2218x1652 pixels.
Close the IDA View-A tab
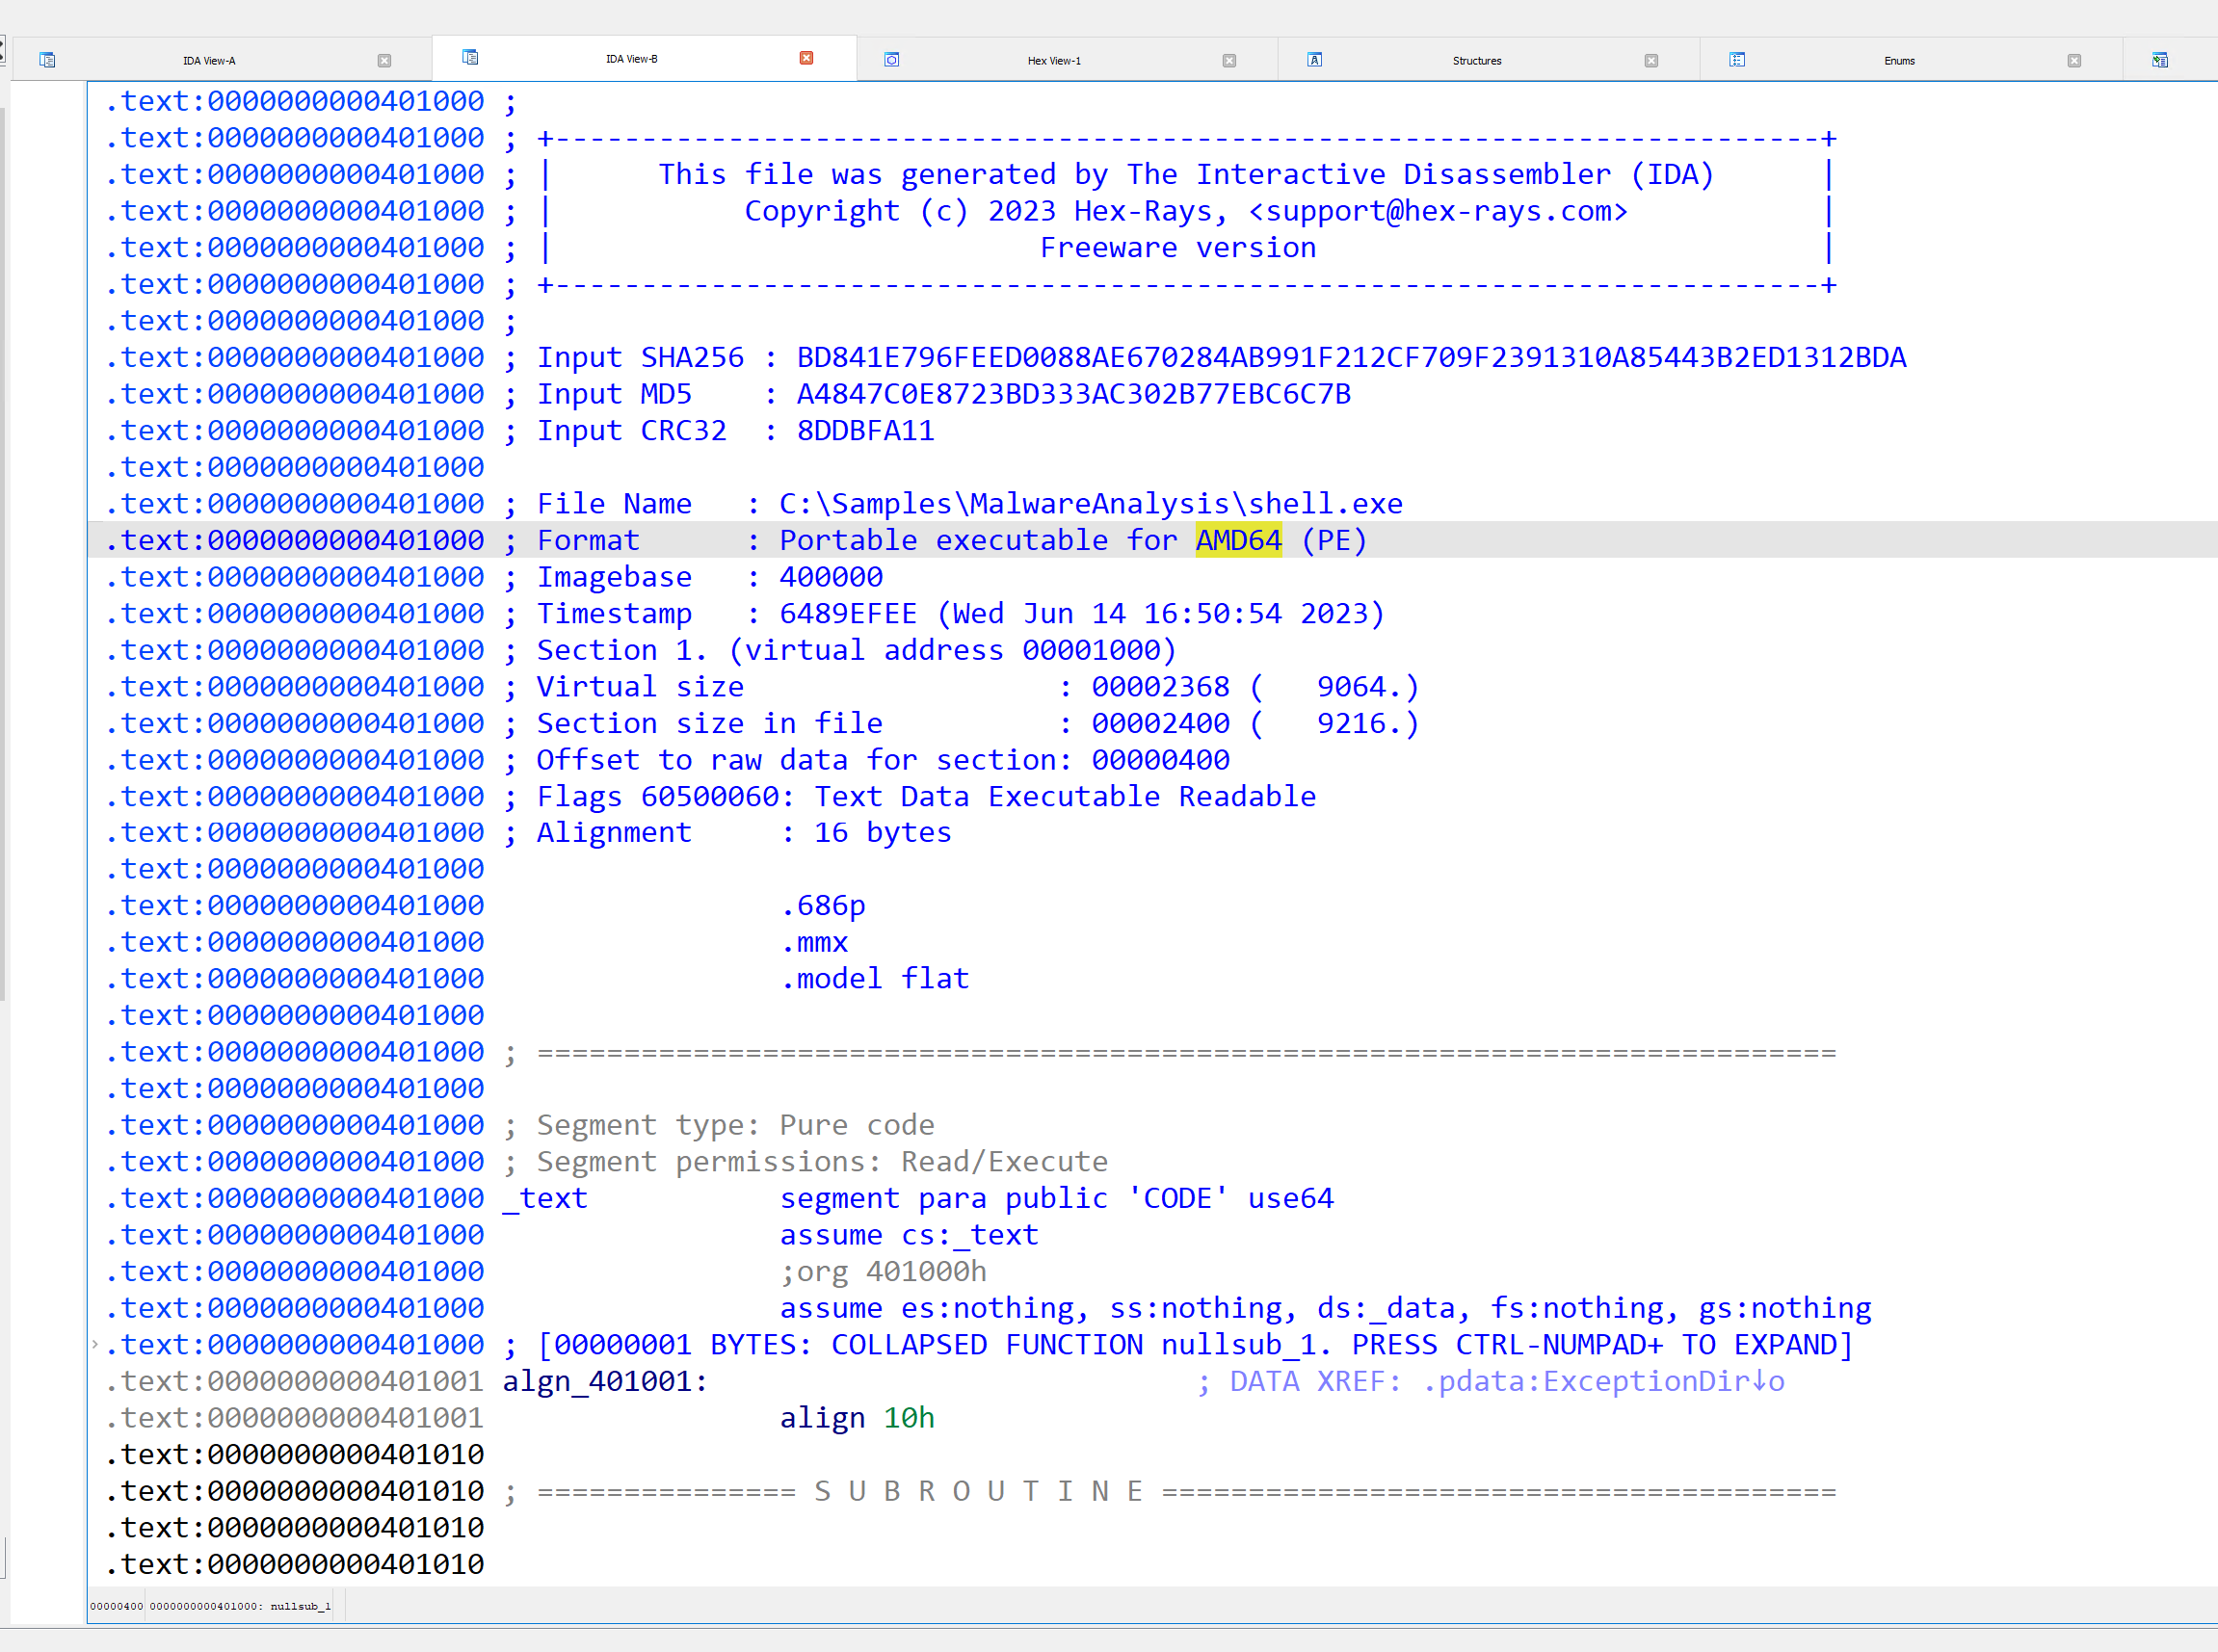[384, 61]
